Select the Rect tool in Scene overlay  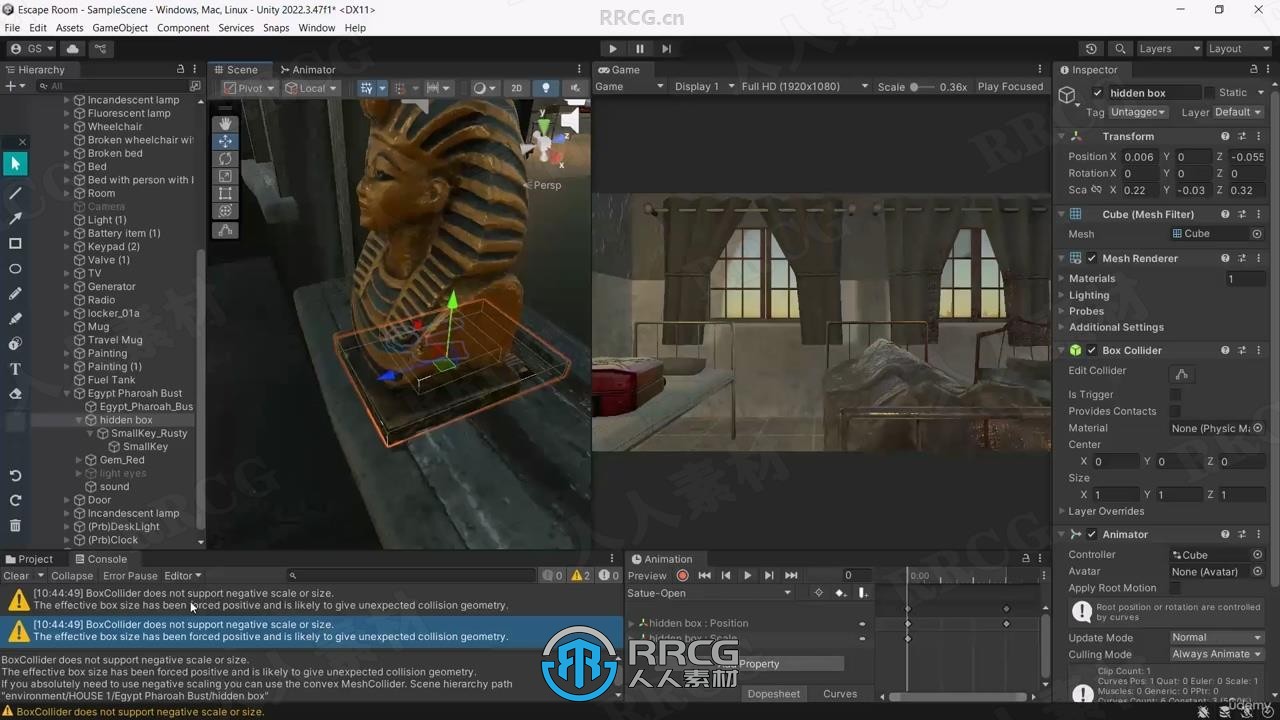(x=225, y=194)
